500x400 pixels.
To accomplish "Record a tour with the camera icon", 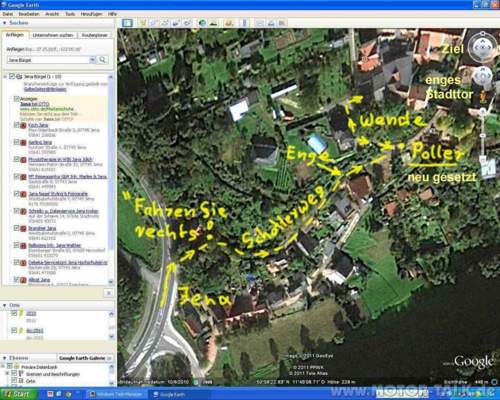I will (187, 23).
